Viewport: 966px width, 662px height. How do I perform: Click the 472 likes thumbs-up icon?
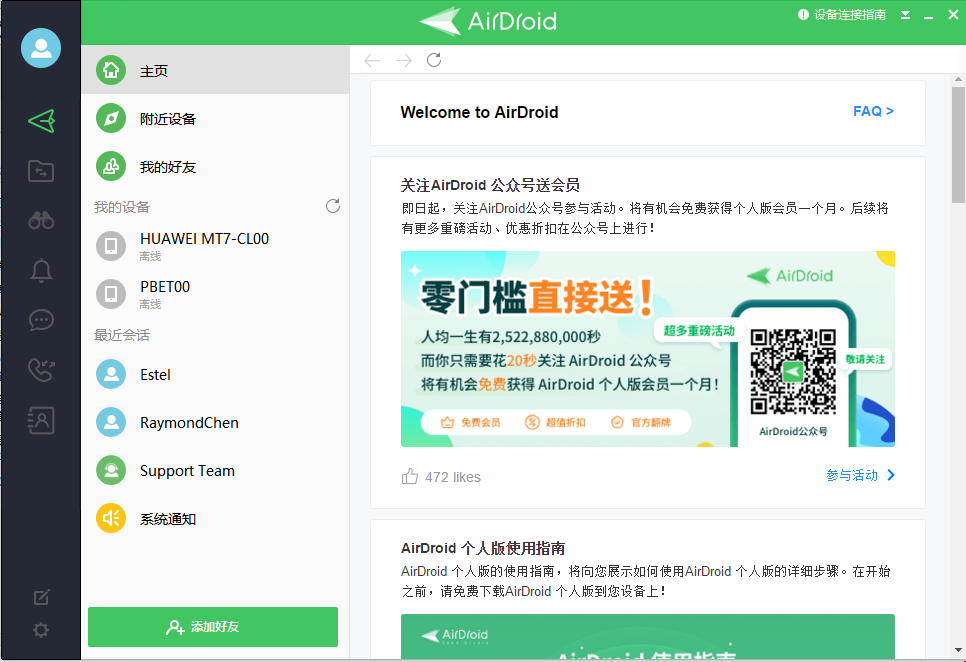410,476
